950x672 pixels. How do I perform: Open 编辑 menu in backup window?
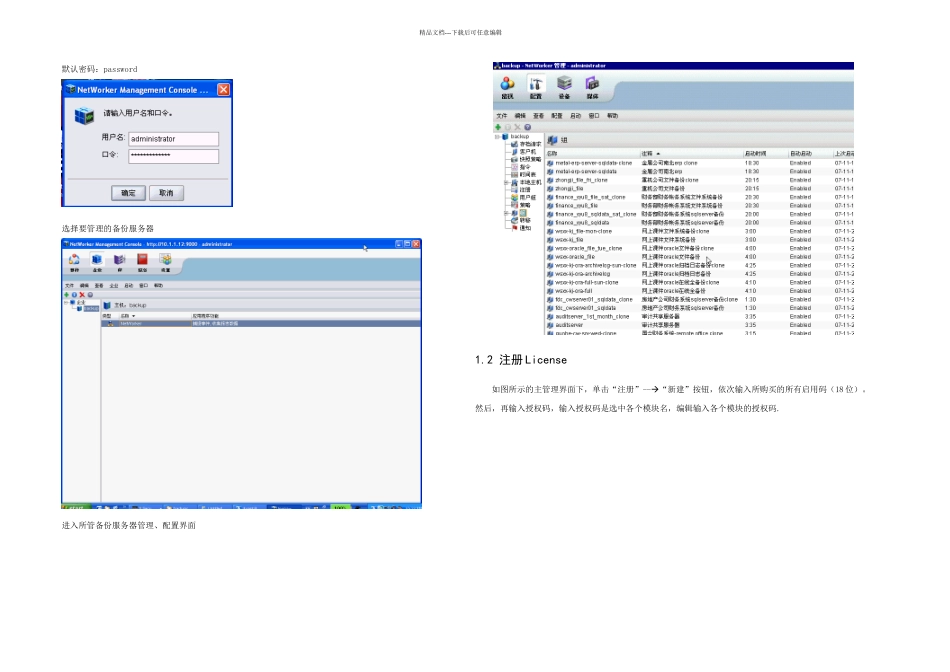[x=520, y=116]
